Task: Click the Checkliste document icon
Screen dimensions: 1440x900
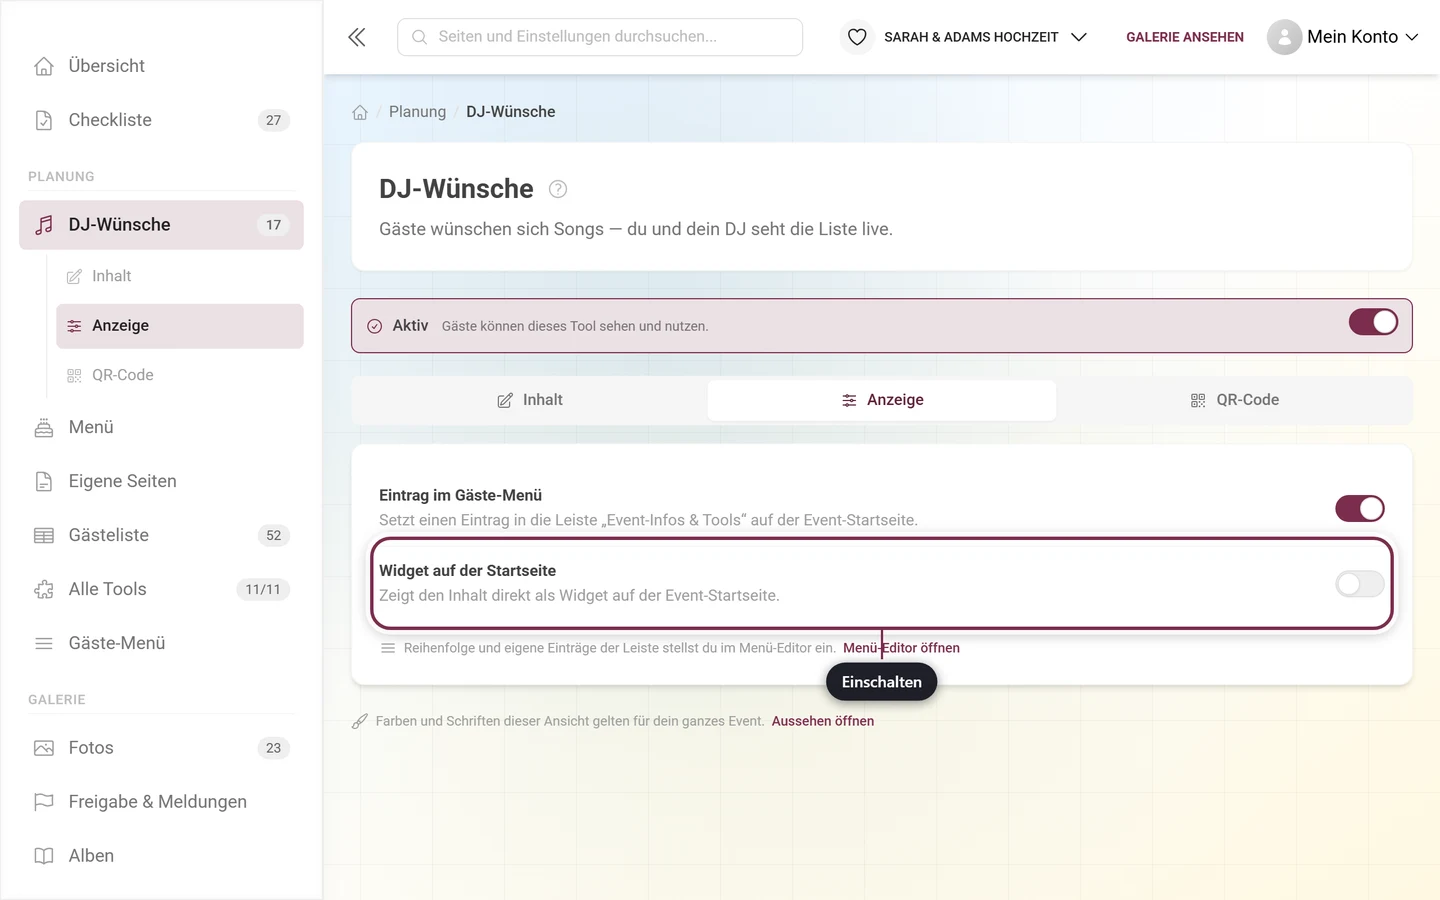Action: click(44, 120)
